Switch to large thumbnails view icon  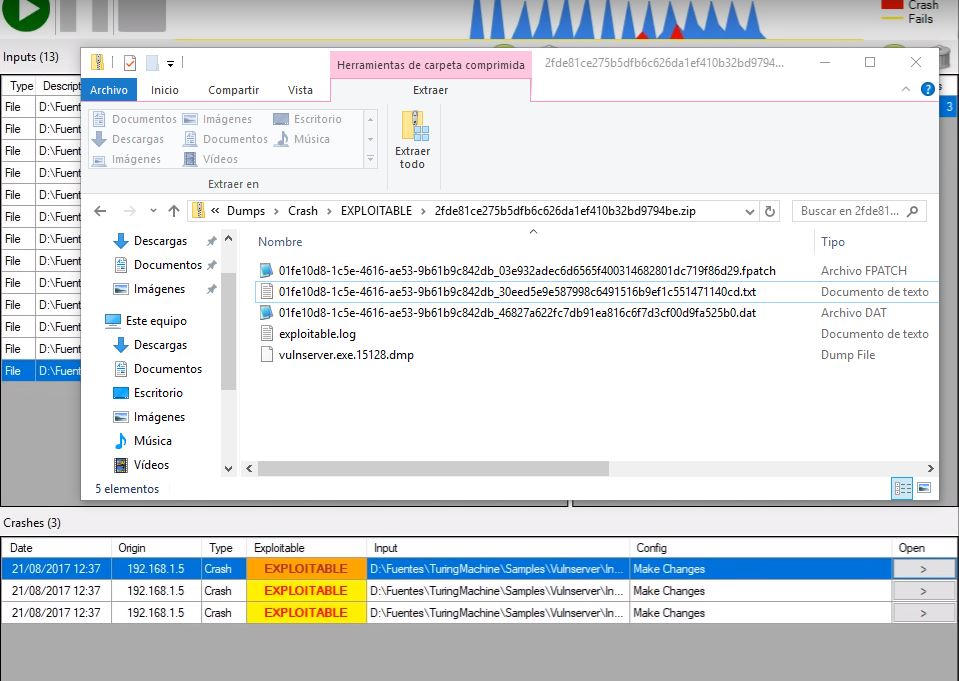point(924,488)
